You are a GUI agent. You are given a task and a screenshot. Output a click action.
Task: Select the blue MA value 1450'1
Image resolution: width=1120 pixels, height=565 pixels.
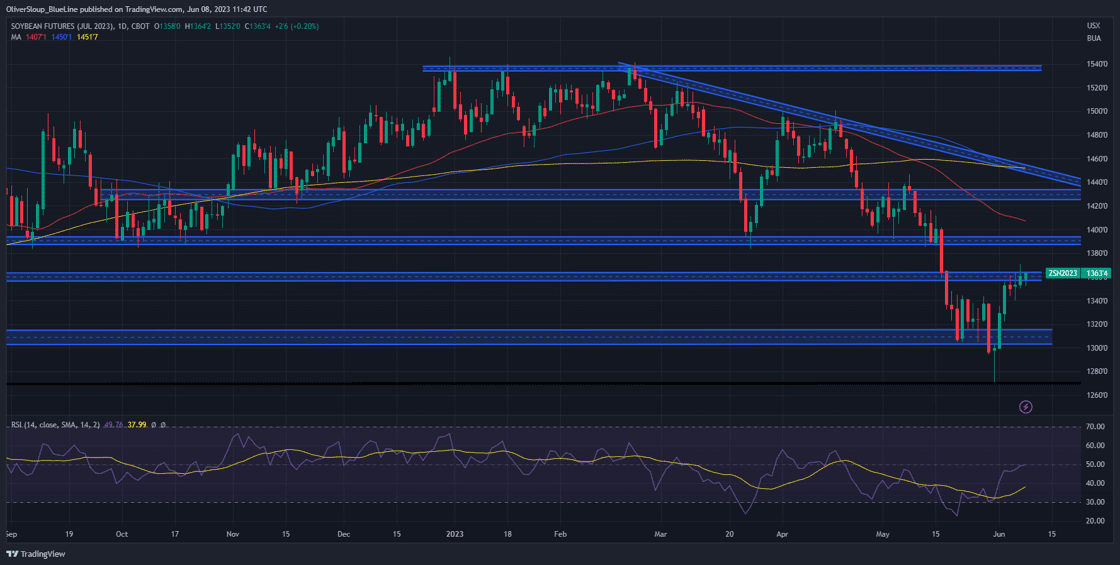pos(63,36)
